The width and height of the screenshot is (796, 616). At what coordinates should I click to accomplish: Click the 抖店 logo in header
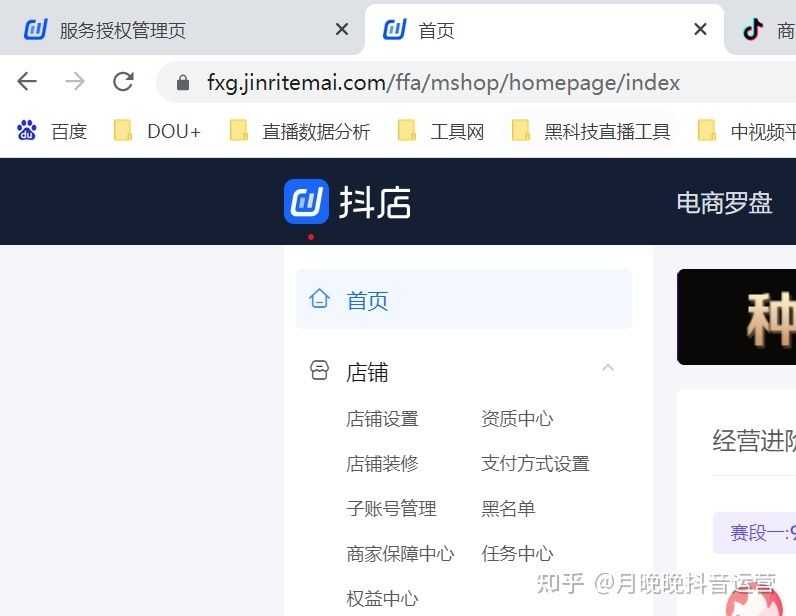pyautogui.click(x=348, y=202)
